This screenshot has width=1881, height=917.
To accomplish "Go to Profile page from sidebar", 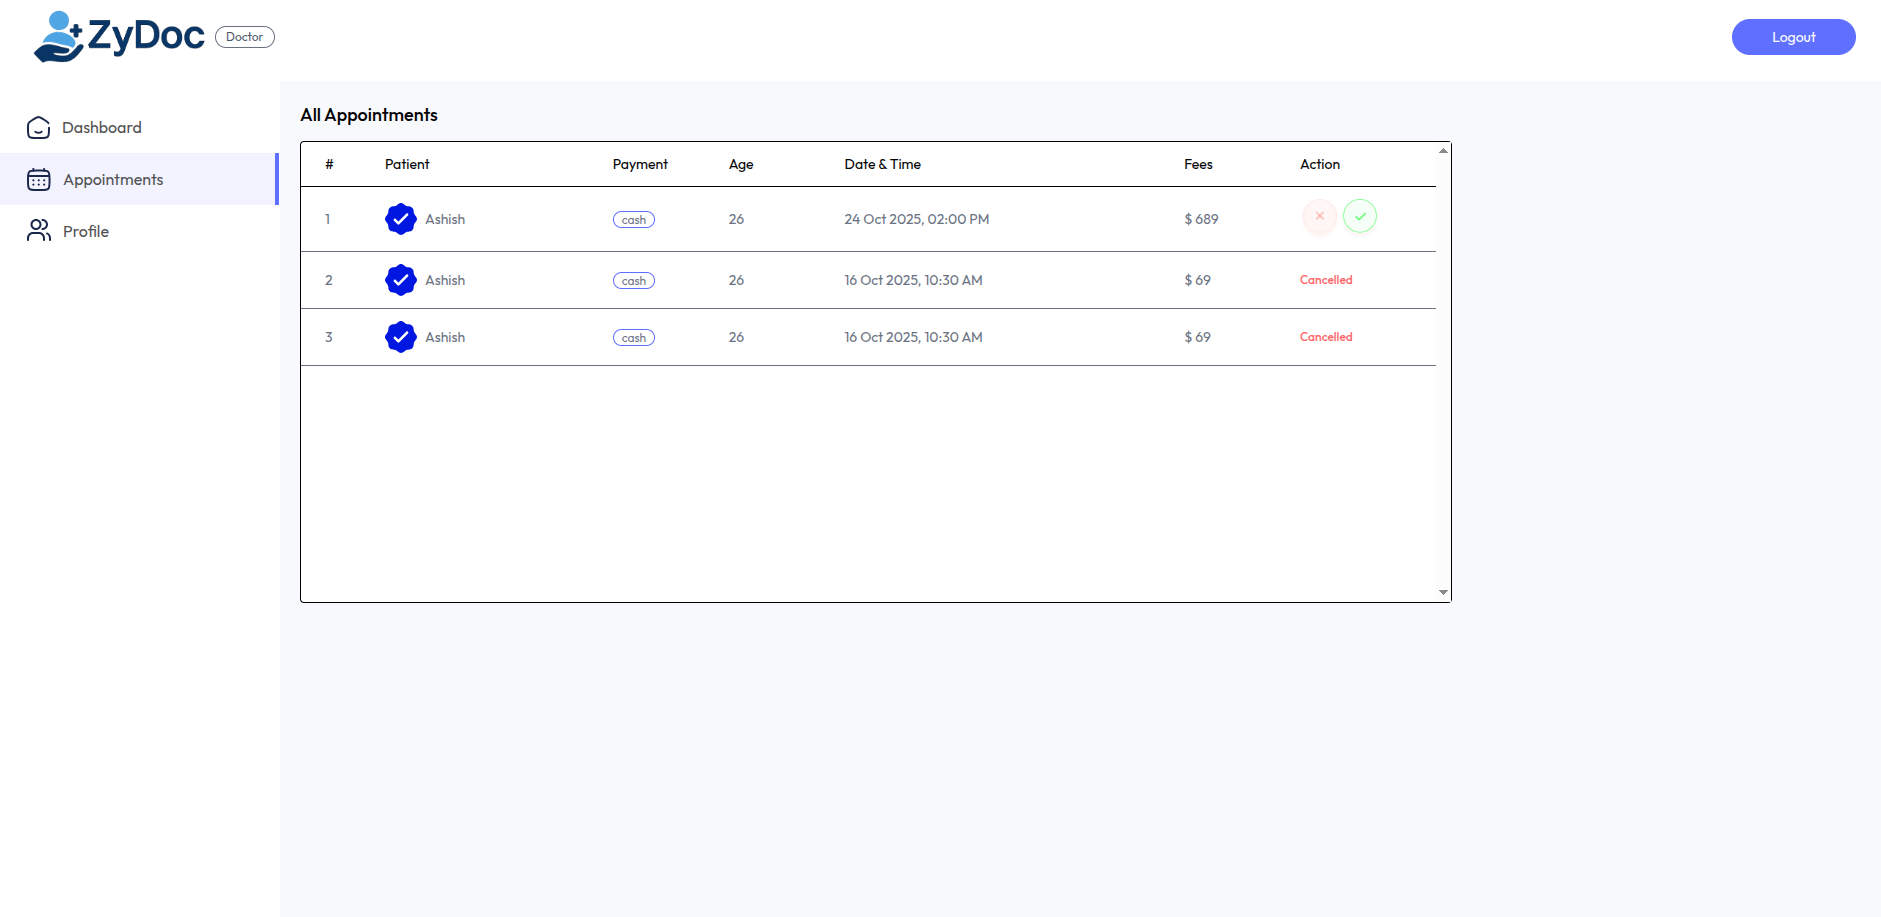I will pyautogui.click(x=86, y=232).
